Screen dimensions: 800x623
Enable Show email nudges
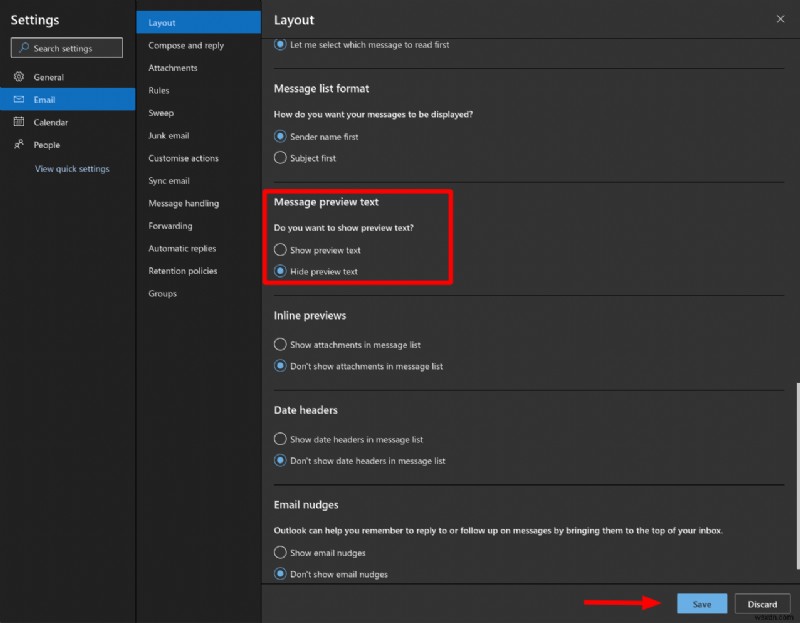pos(280,552)
